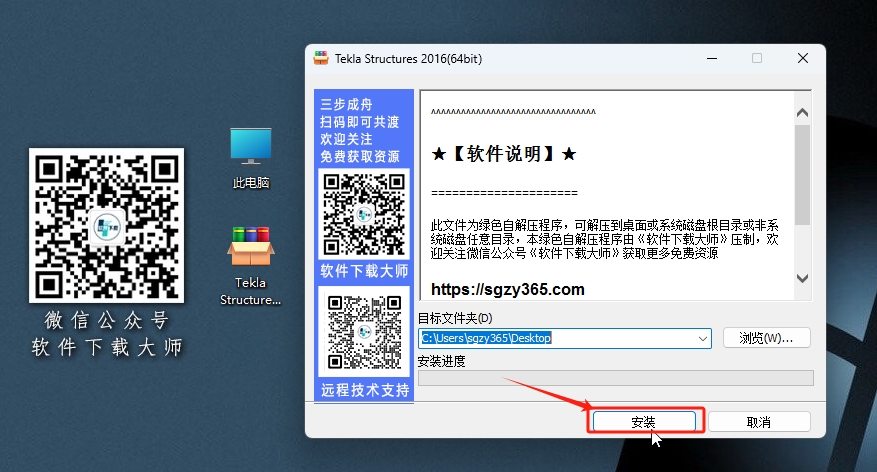
Task: Click the 安装进度 progress bar
Action: tap(615, 378)
